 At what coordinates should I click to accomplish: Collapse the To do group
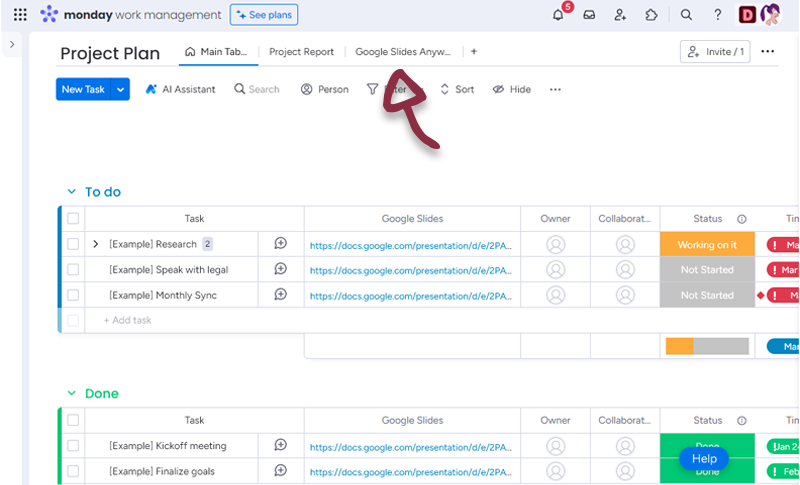(71, 192)
